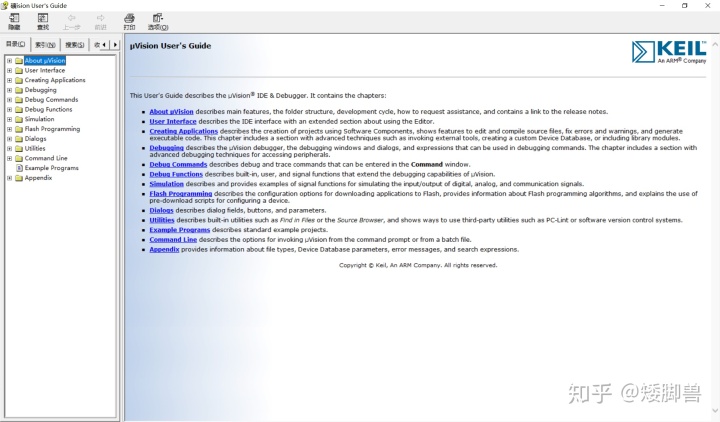Screen dimensions: 720x422
Task: Click the Utilities folder icon
Action: click(19, 148)
